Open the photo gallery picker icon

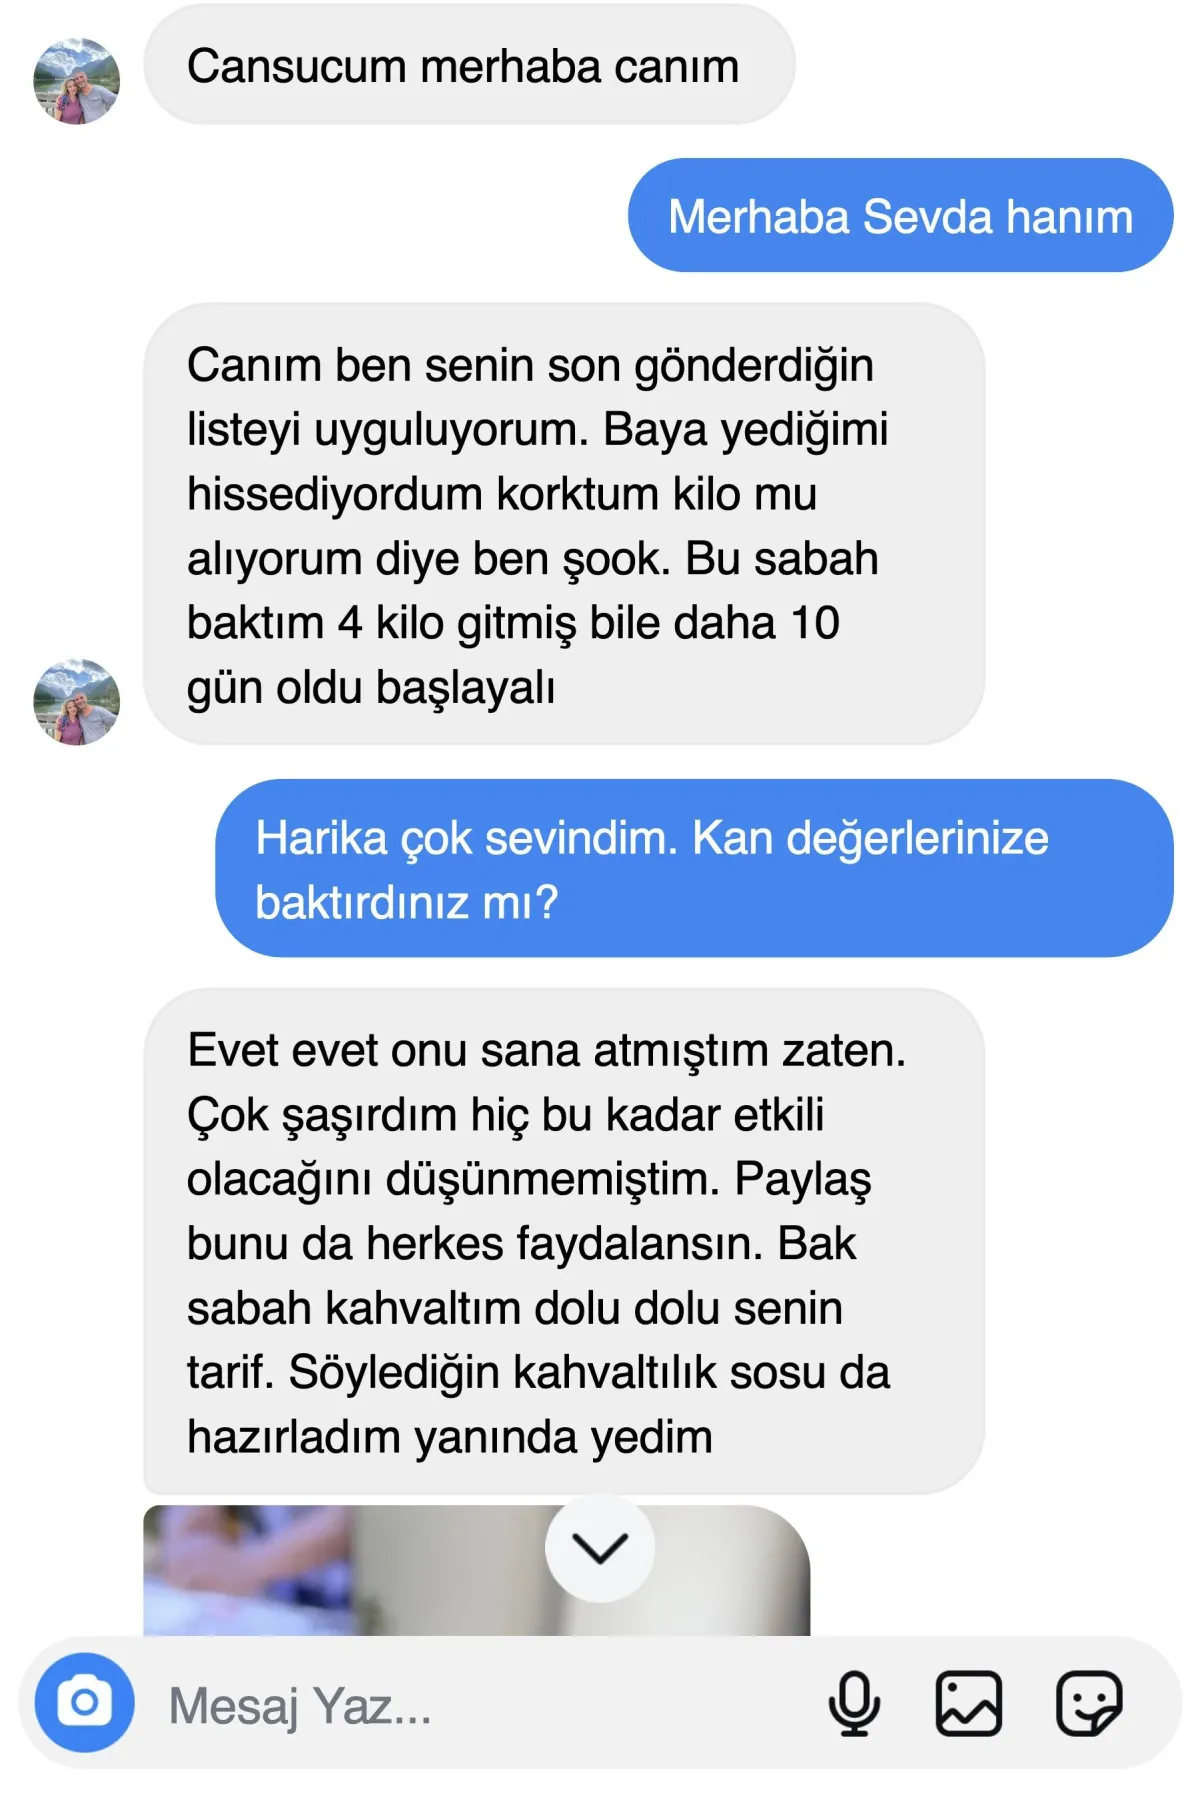pyautogui.click(x=968, y=1703)
